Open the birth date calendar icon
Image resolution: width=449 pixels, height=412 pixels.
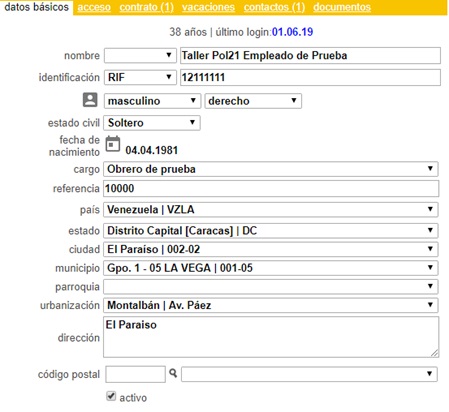pyautogui.click(x=113, y=144)
